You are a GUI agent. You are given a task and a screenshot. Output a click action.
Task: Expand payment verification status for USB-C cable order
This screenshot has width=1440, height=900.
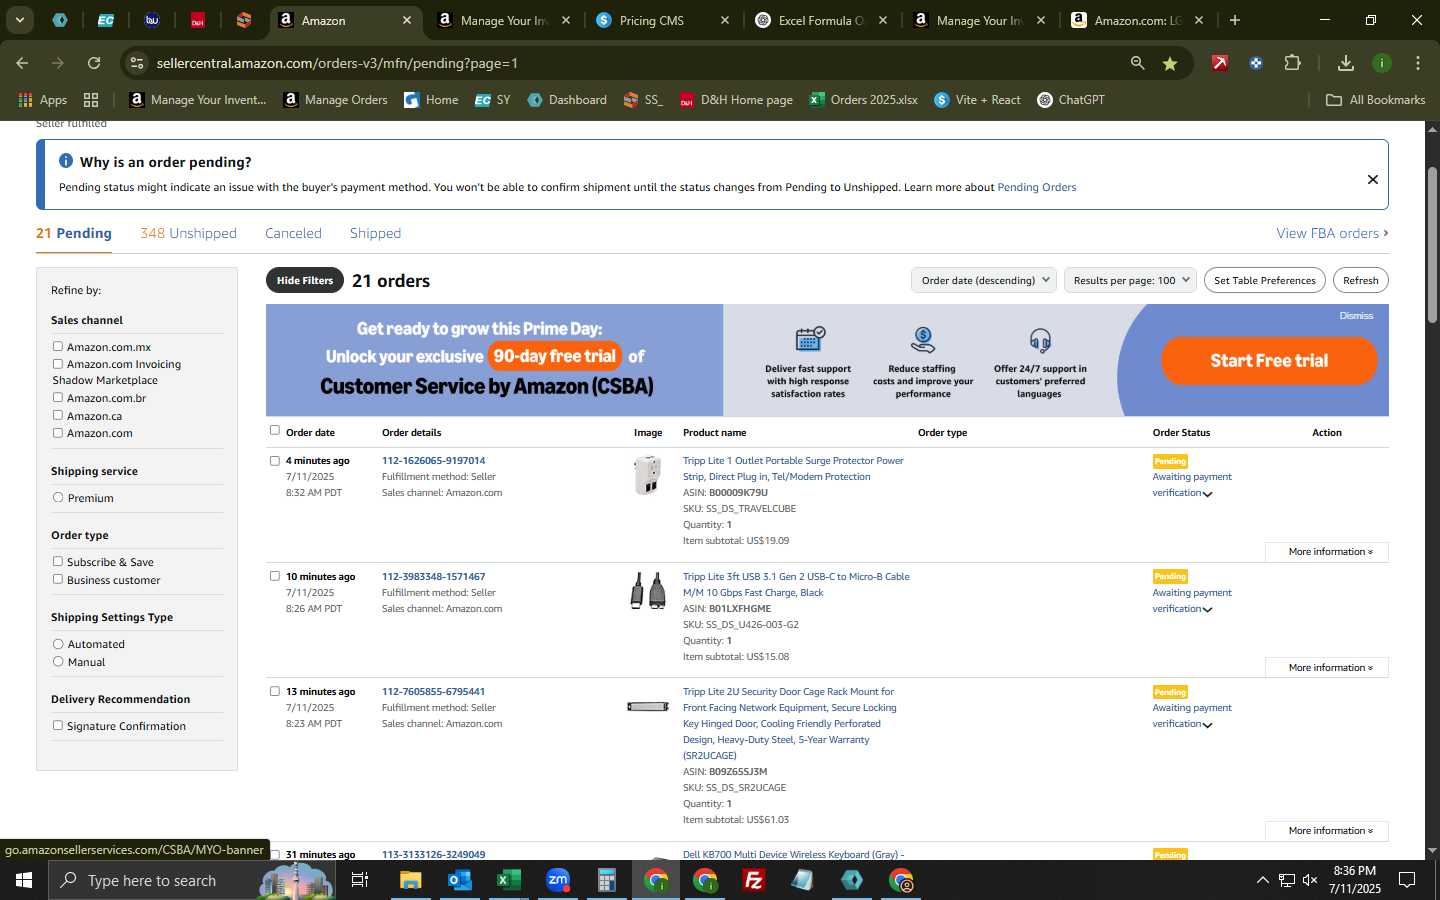pyautogui.click(x=1208, y=610)
